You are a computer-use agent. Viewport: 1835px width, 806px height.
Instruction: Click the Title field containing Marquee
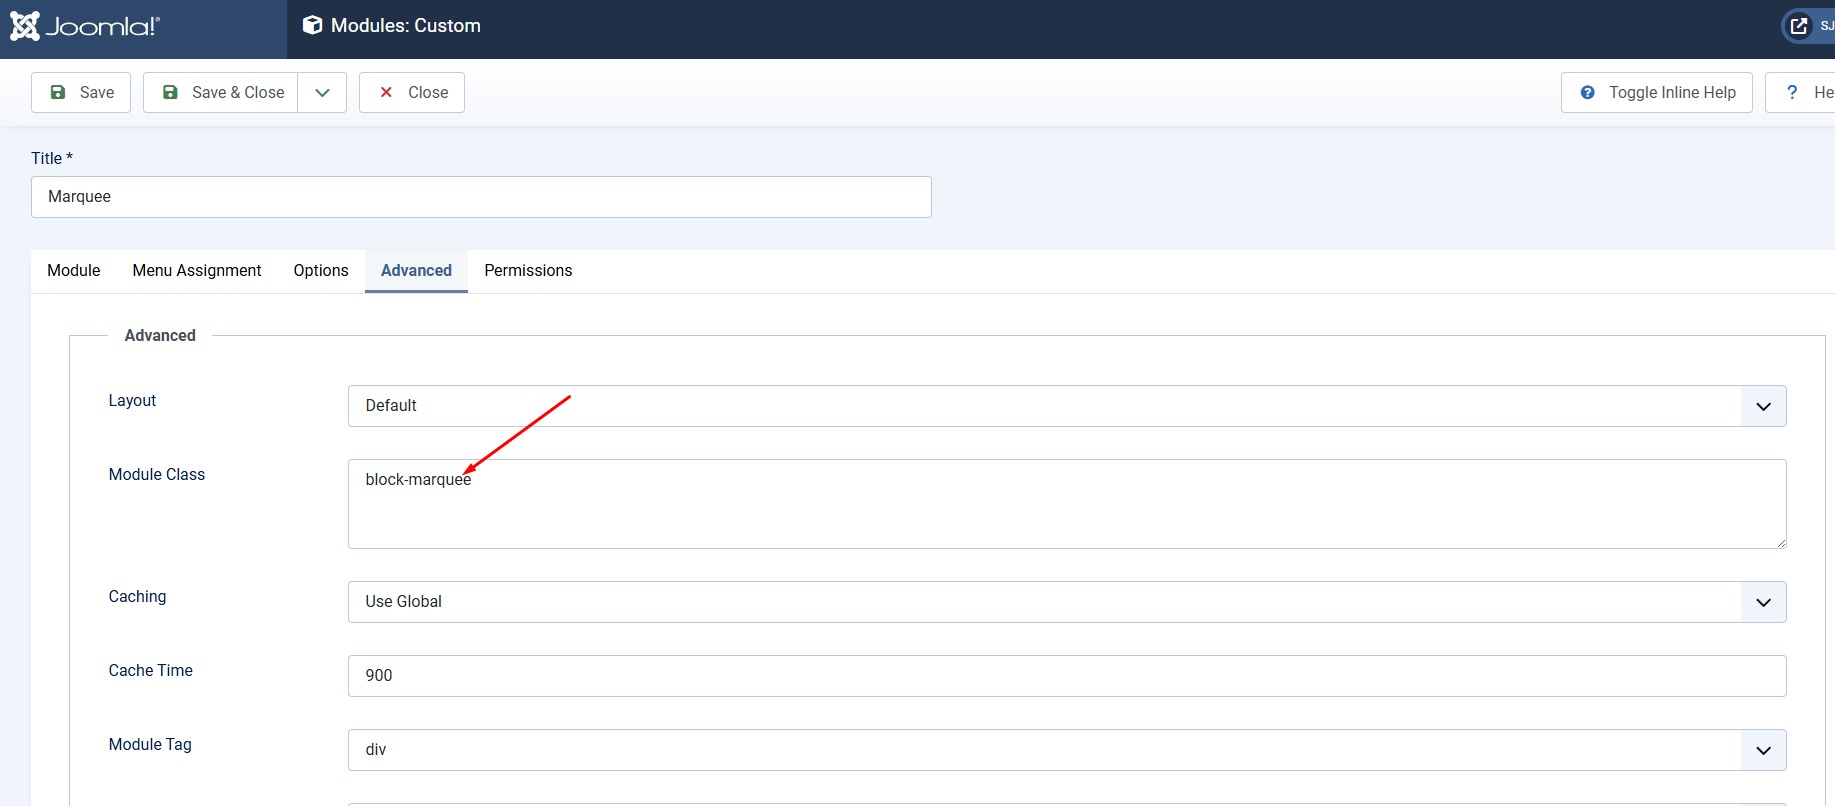click(x=481, y=197)
